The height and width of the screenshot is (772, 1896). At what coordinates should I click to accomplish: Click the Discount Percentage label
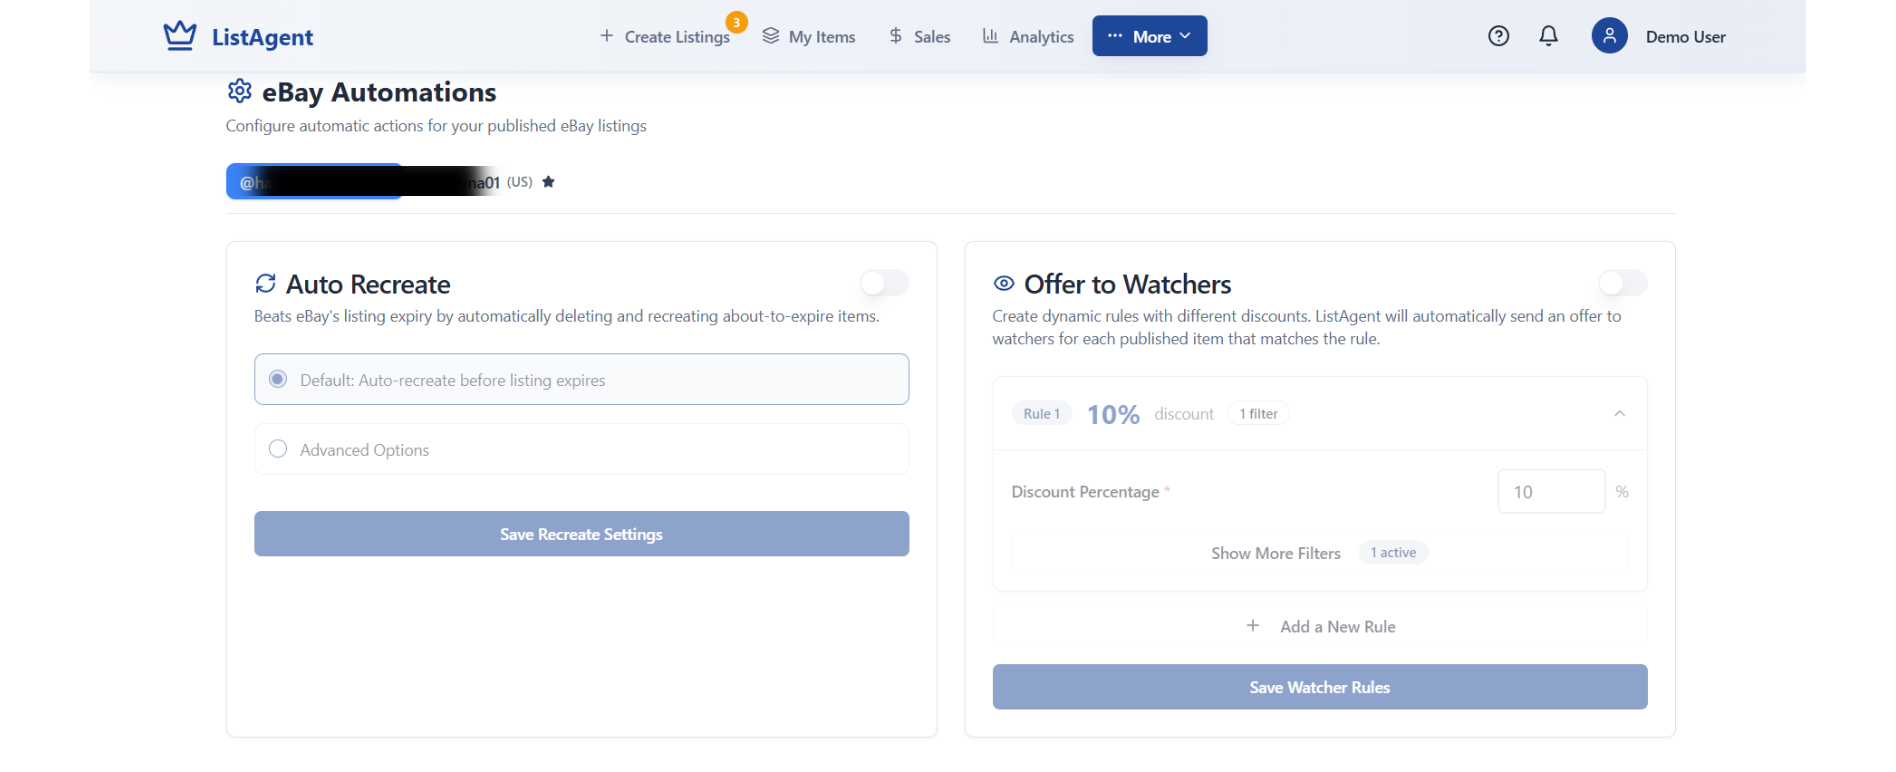[1085, 492]
